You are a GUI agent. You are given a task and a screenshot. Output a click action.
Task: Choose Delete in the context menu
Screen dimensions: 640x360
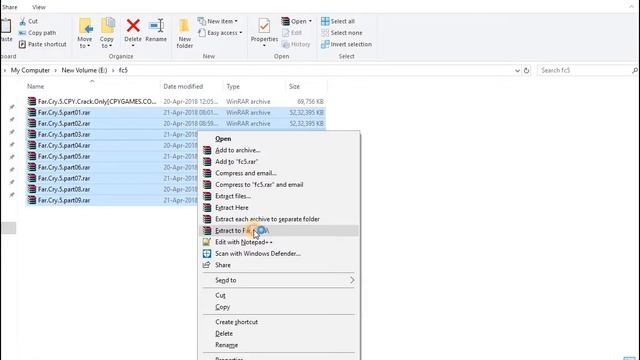pyautogui.click(x=279, y=333)
